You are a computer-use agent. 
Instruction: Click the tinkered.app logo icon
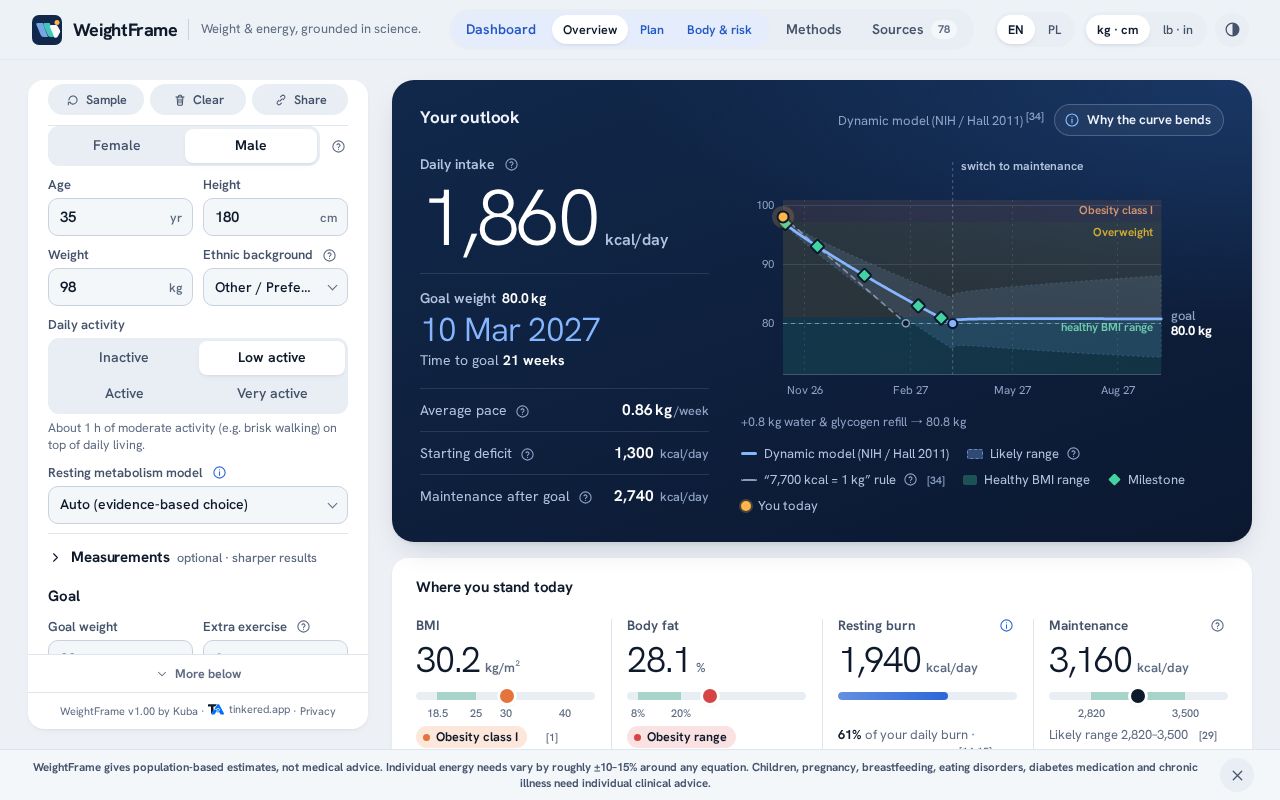click(x=216, y=710)
